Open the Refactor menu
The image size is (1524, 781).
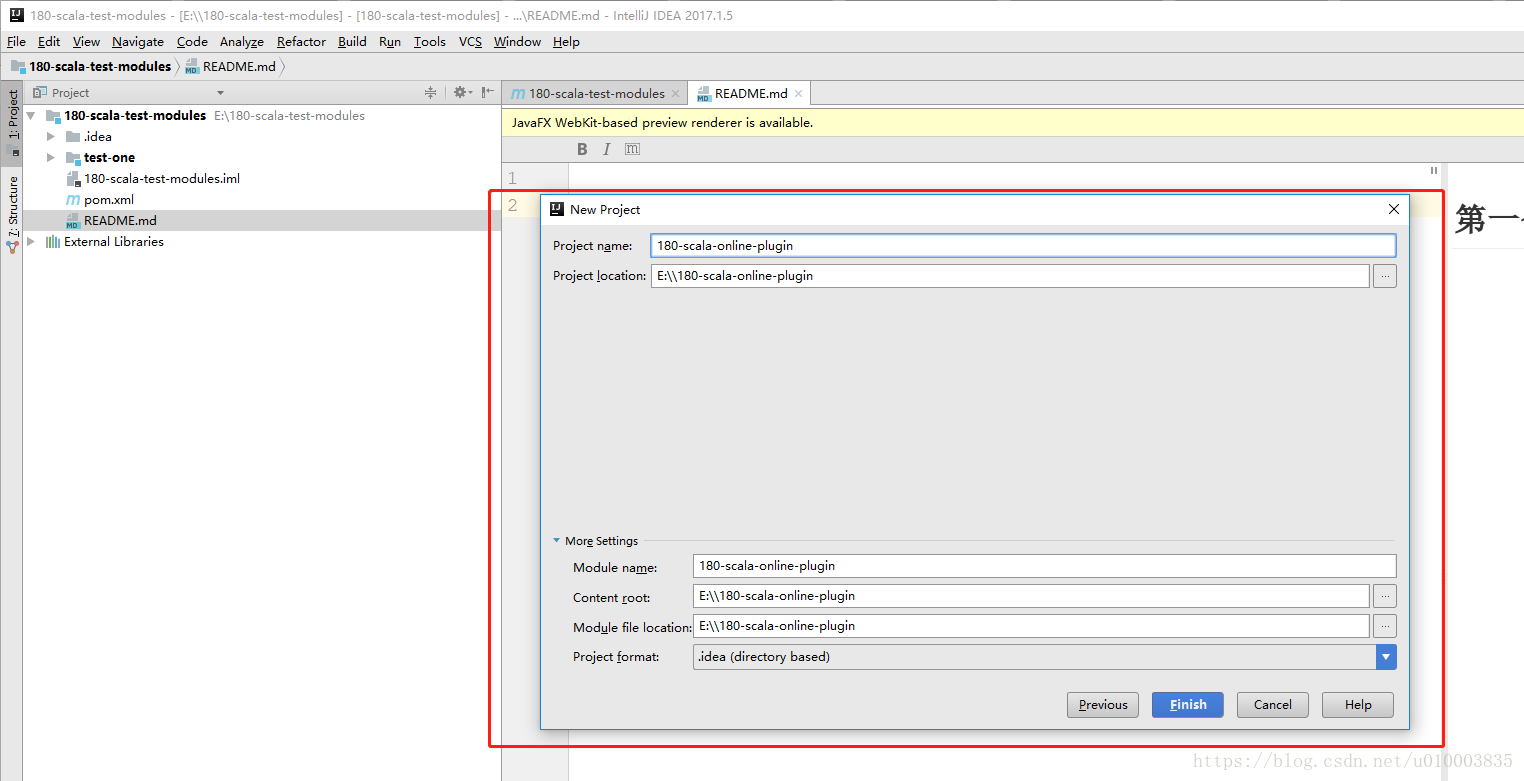point(301,42)
